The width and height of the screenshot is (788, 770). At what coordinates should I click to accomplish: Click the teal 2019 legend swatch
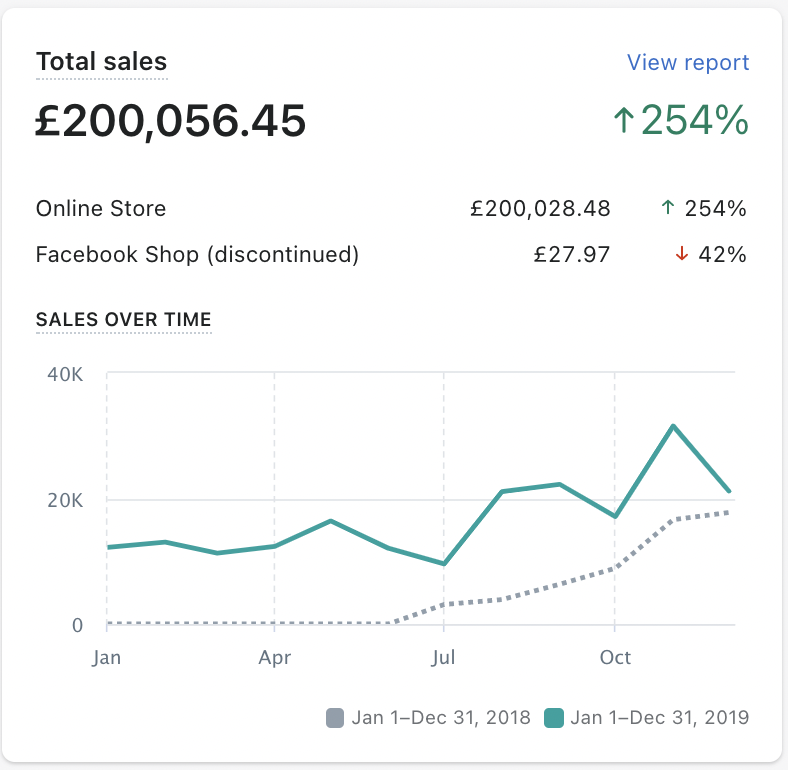coord(553,717)
